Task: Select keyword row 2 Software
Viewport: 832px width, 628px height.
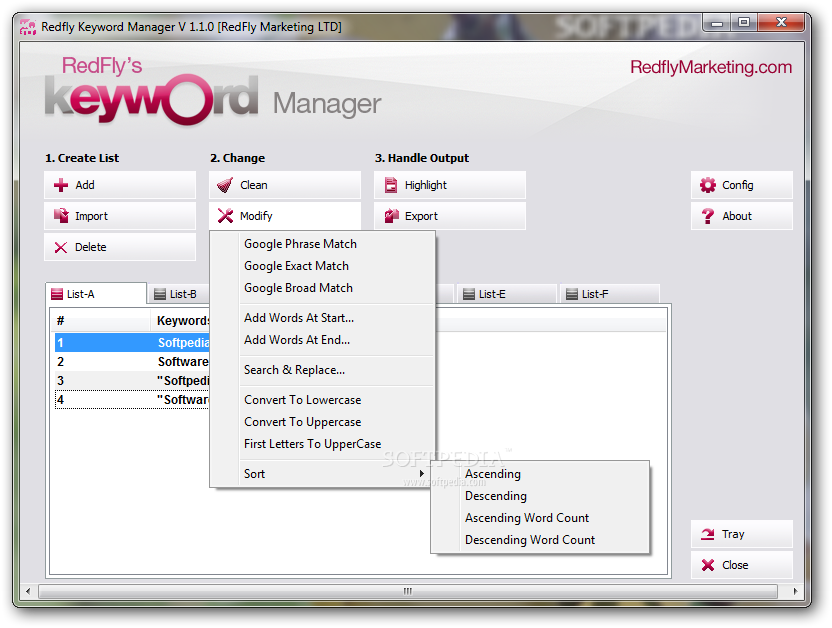Action: [x=132, y=362]
